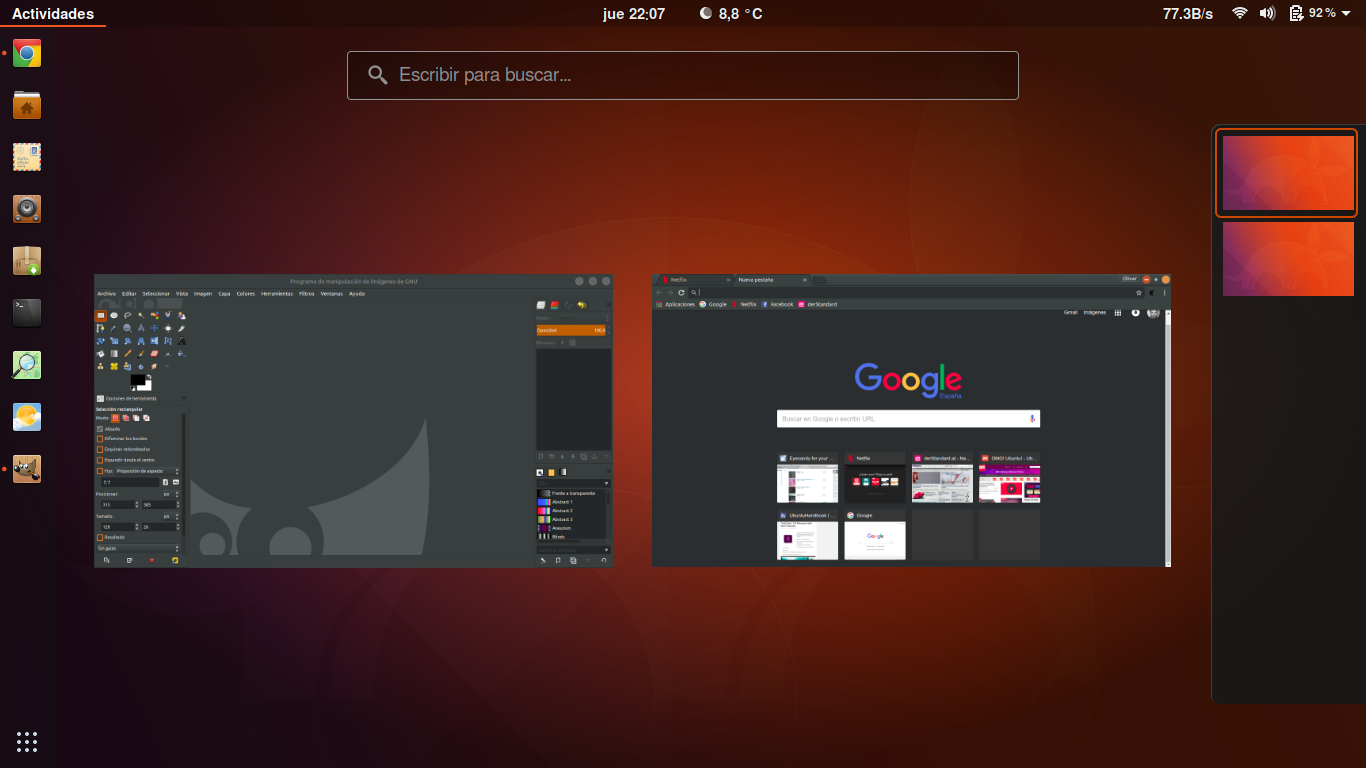Enable Esquinas redondeadas checkbox
This screenshot has height=768, width=1366.
[100, 449]
